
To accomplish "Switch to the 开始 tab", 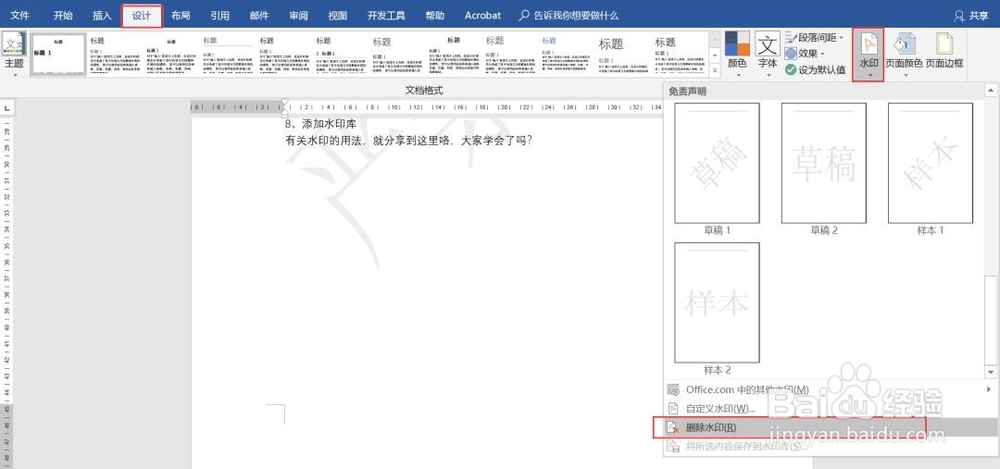I will [x=62, y=15].
